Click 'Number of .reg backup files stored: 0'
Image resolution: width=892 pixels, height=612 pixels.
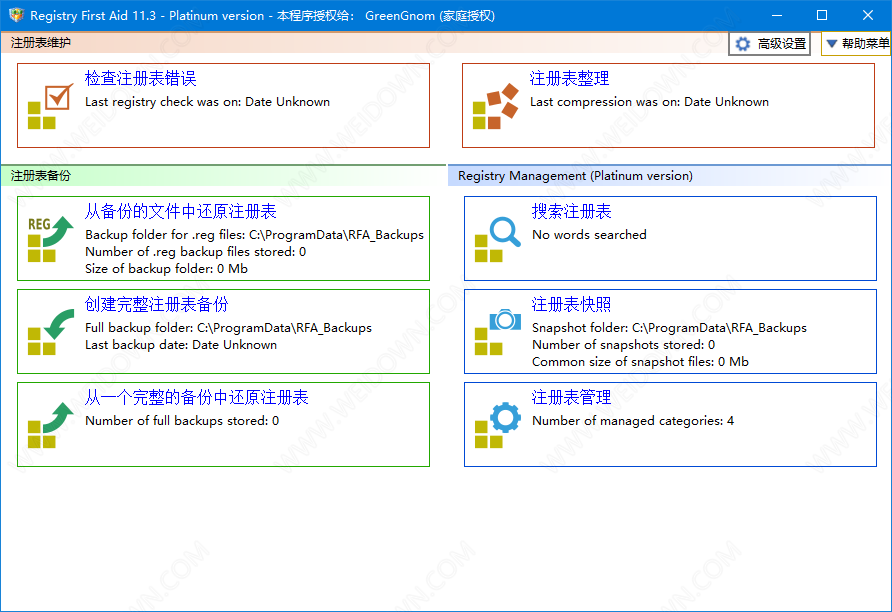tap(196, 251)
